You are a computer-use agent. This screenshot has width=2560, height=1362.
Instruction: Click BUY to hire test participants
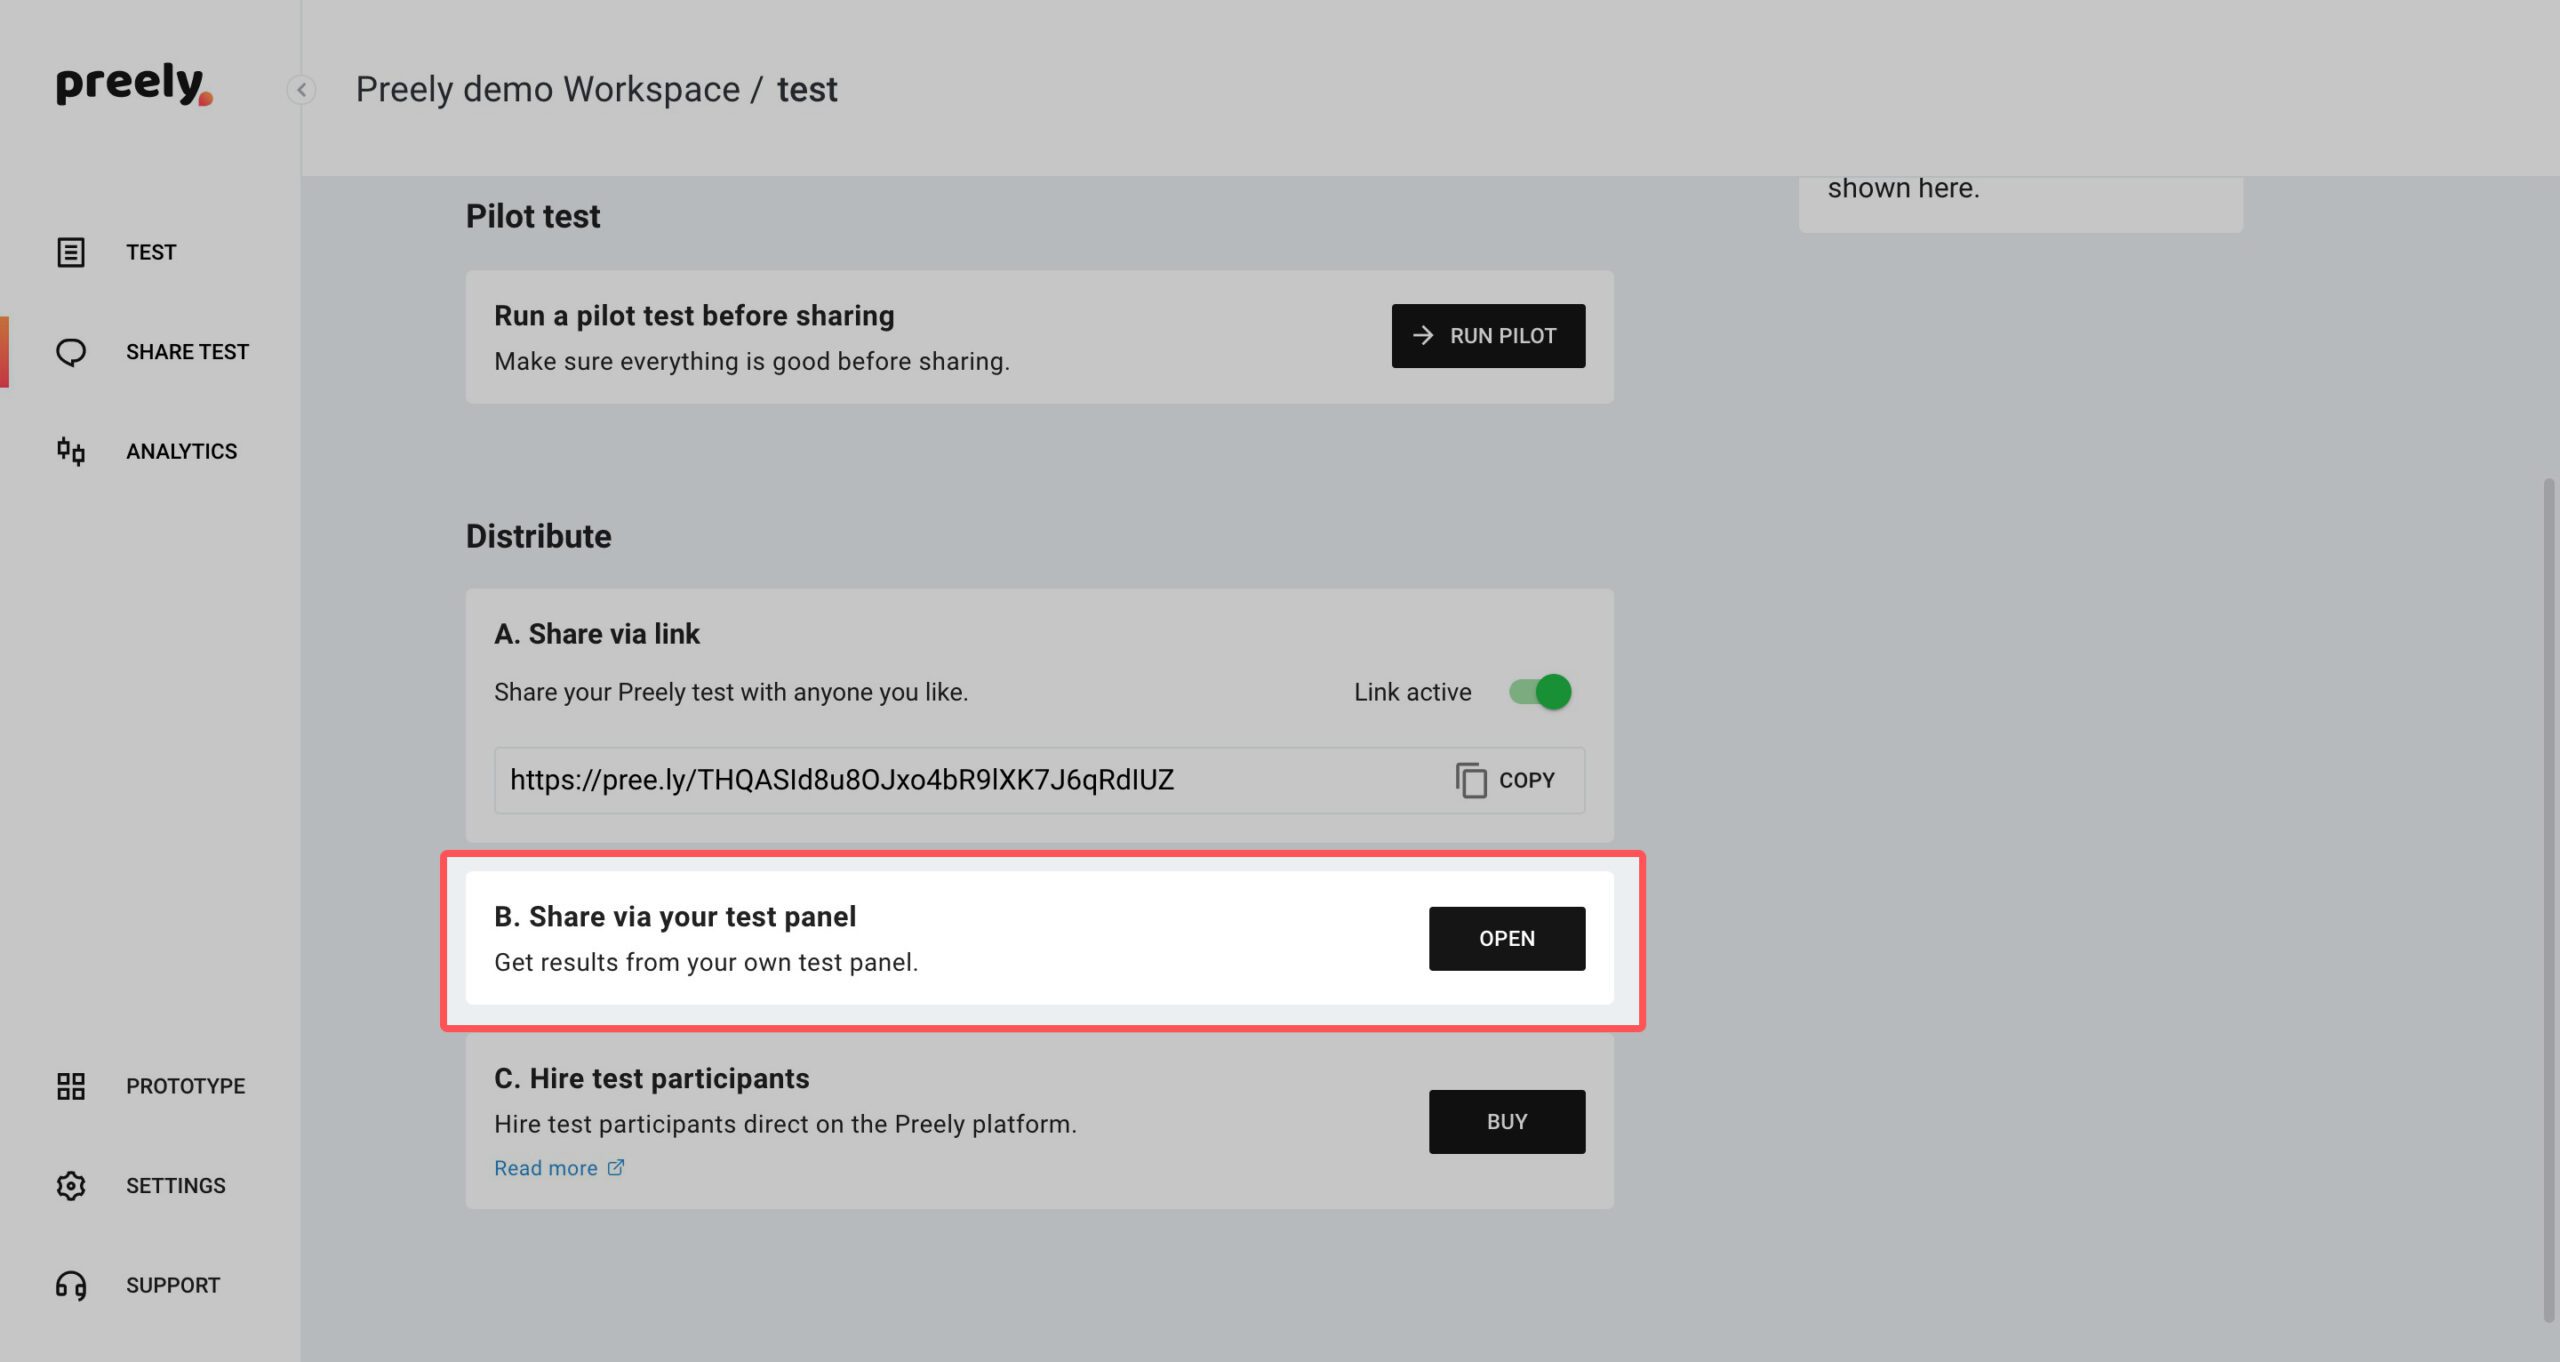[1507, 1122]
